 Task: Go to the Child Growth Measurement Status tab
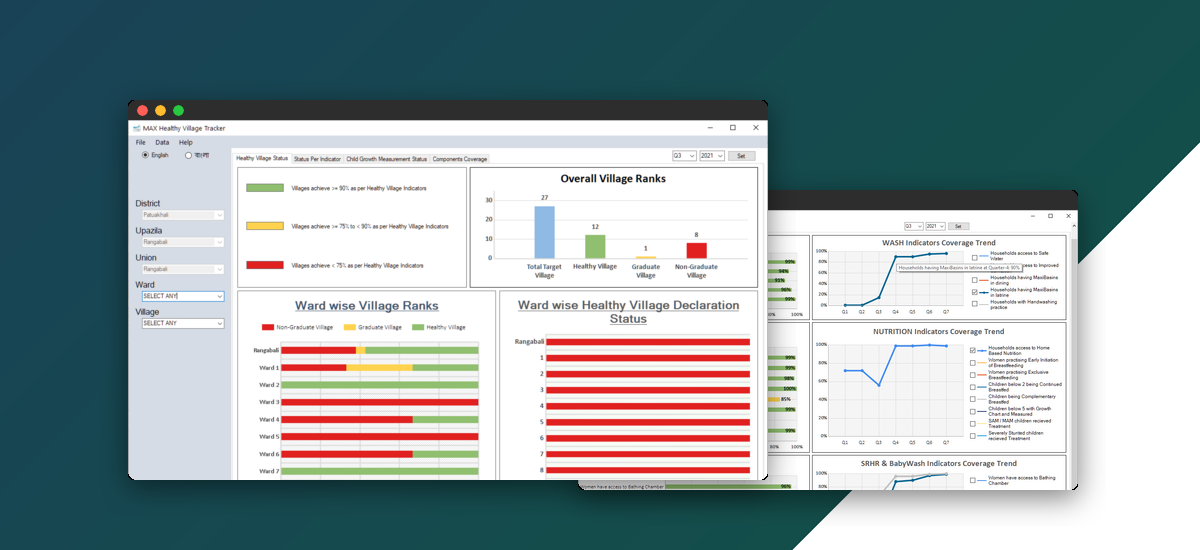tap(386, 159)
